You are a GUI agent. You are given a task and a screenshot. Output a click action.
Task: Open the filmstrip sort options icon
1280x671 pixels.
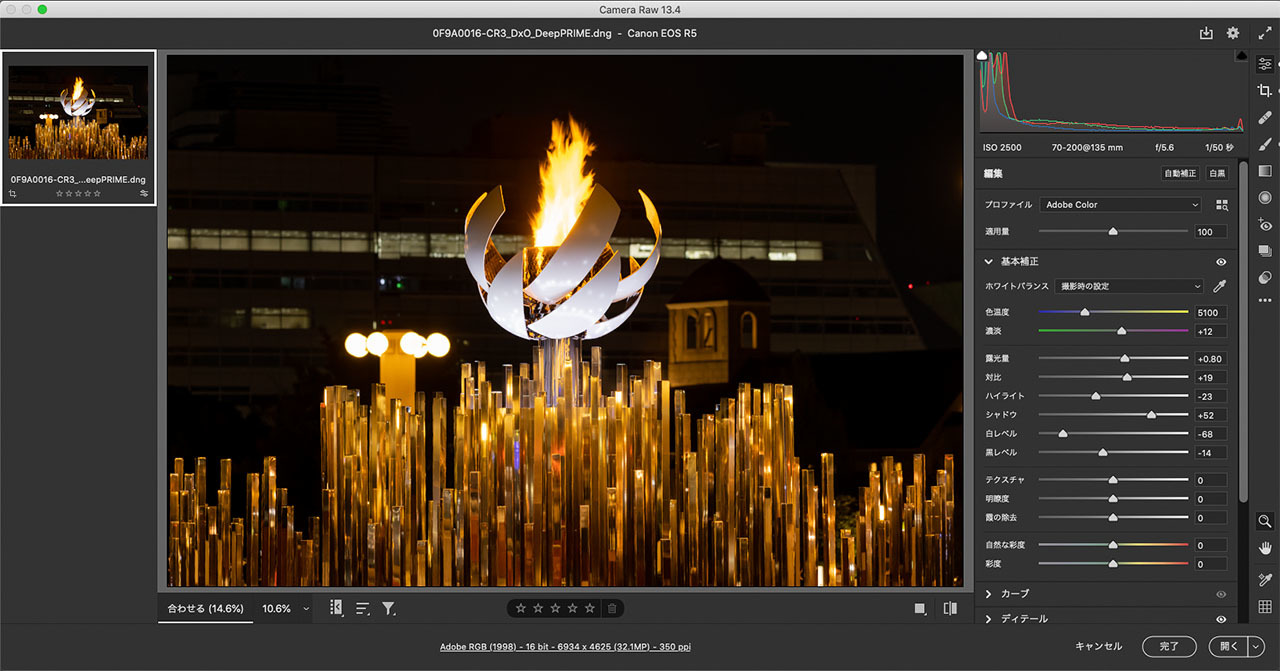point(363,608)
